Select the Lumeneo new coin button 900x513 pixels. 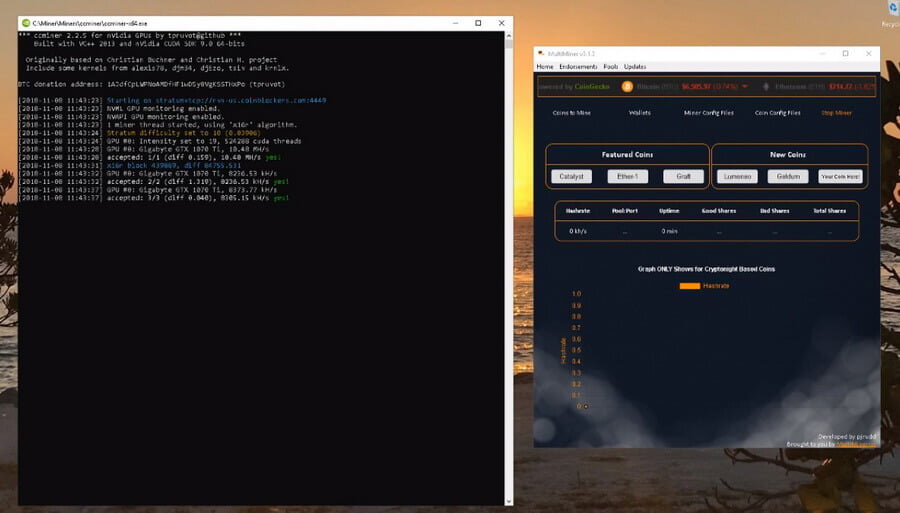click(x=737, y=176)
